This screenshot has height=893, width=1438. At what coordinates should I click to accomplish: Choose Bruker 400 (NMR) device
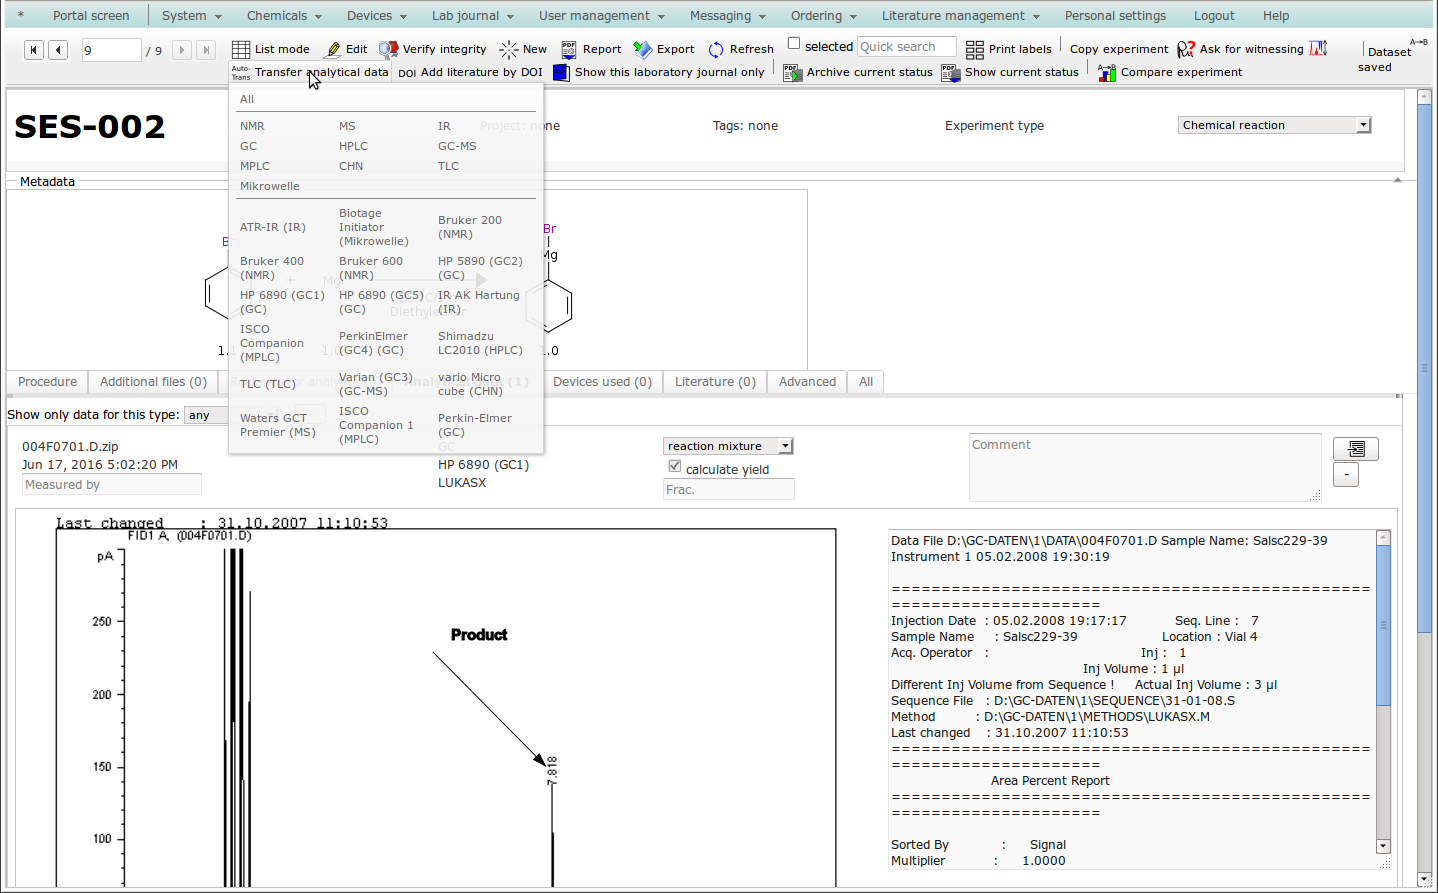[x=272, y=268]
